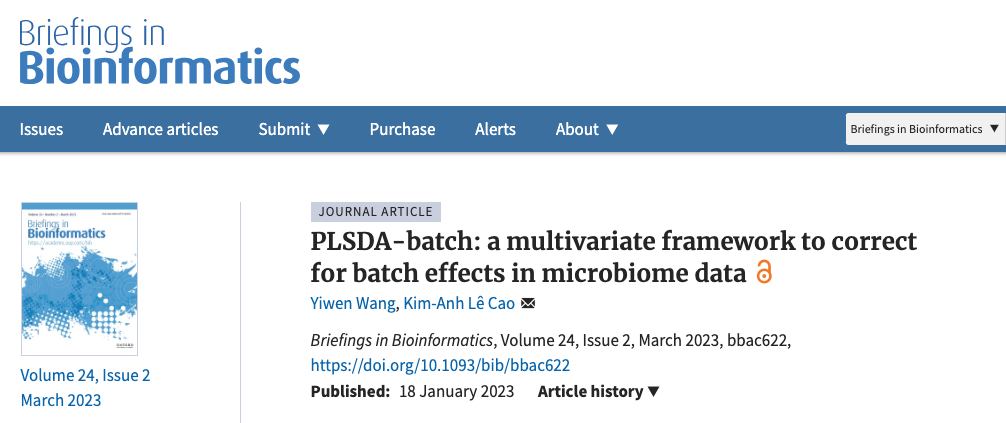Go to Advance articles
Viewport: 1006px width, 423px height.
click(160, 129)
